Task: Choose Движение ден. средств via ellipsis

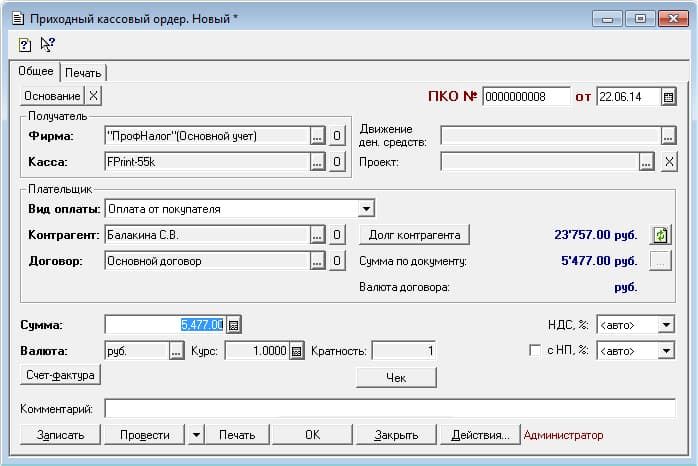Action: point(668,136)
